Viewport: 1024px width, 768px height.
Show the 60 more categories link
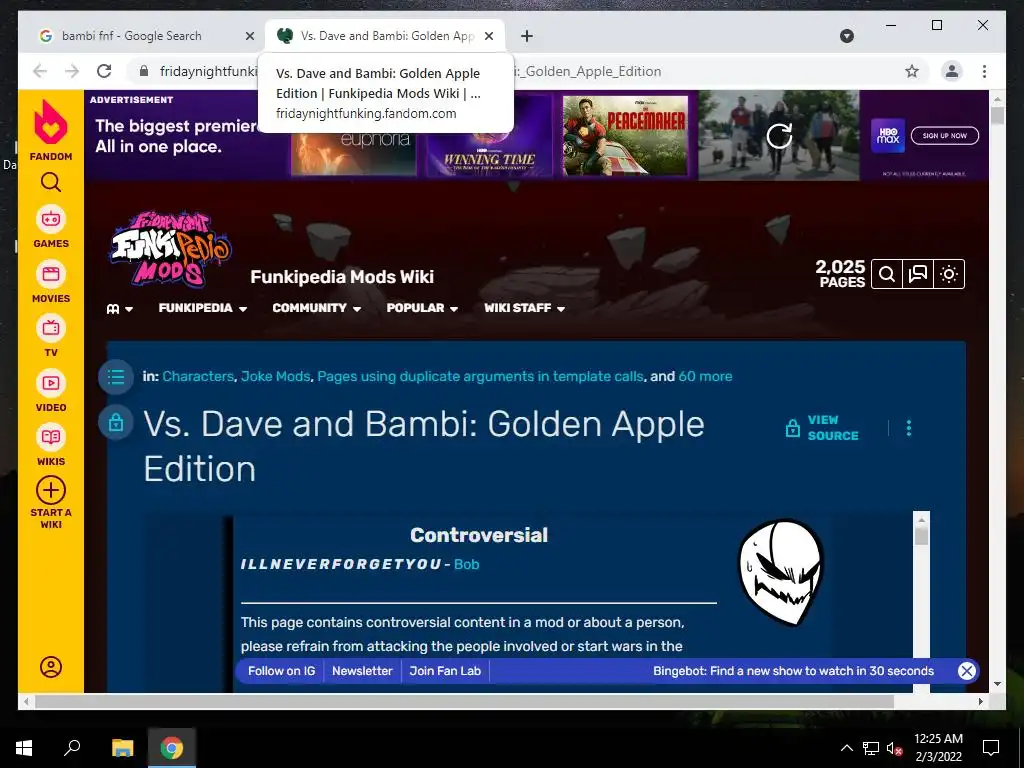(705, 376)
